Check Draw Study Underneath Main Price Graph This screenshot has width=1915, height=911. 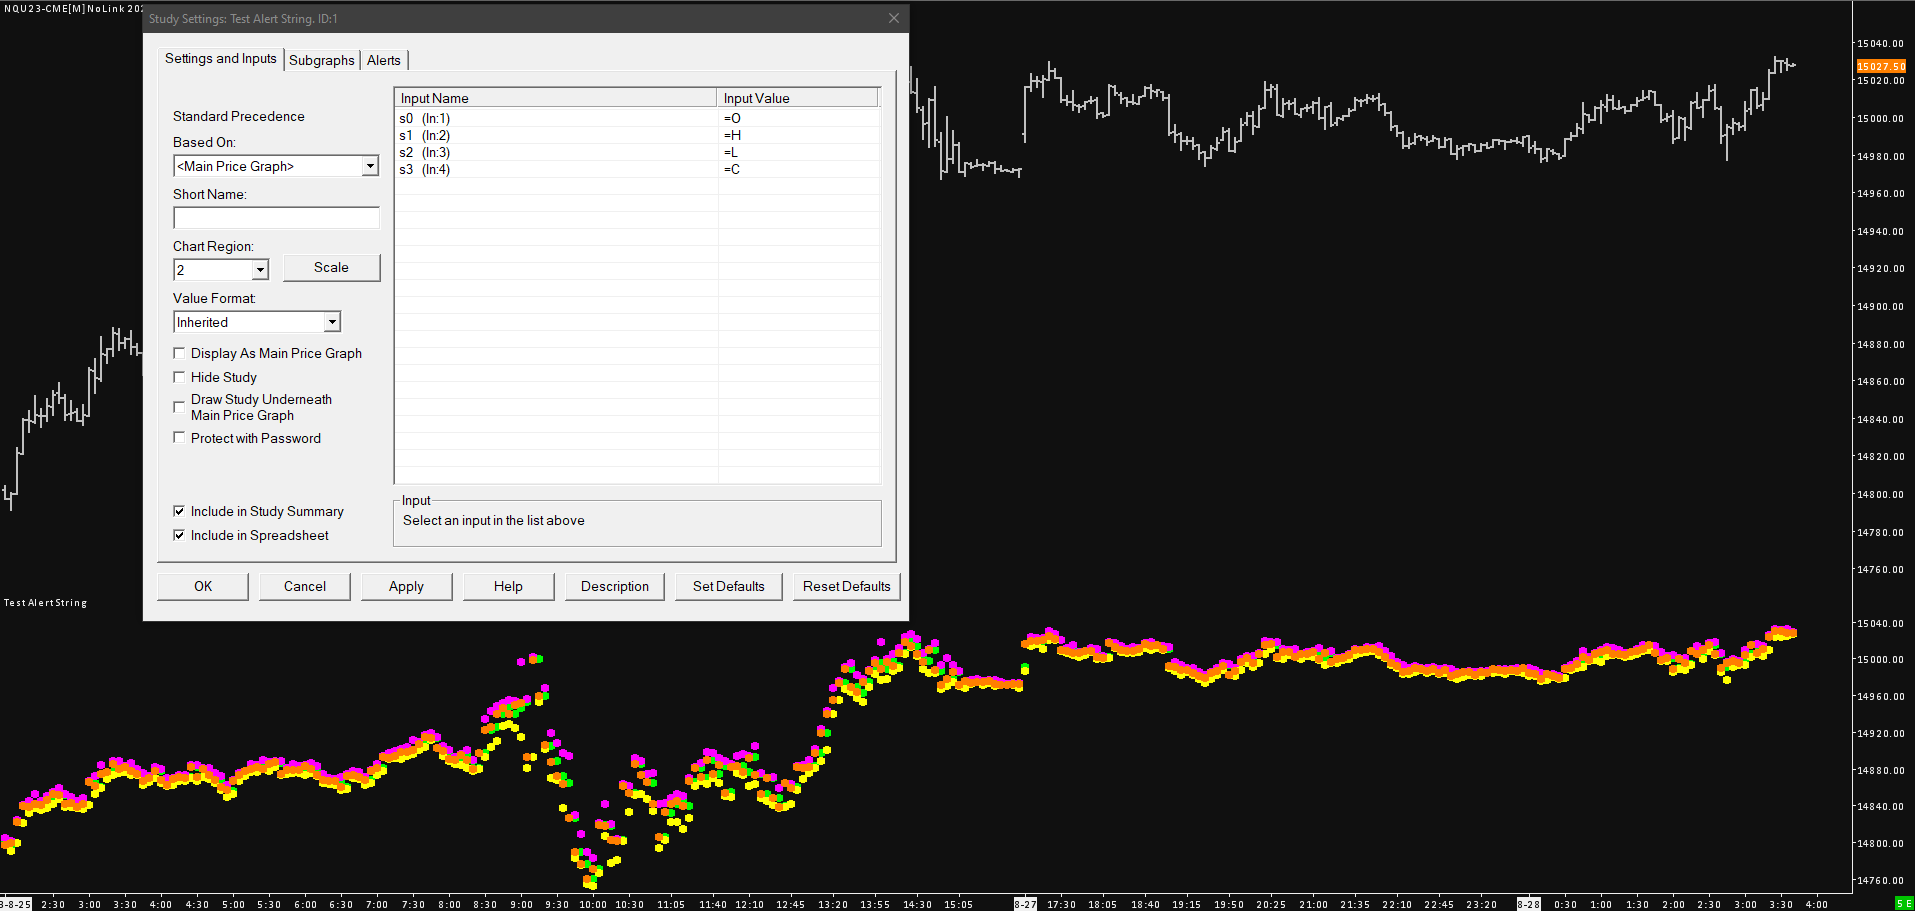point(179,407)
